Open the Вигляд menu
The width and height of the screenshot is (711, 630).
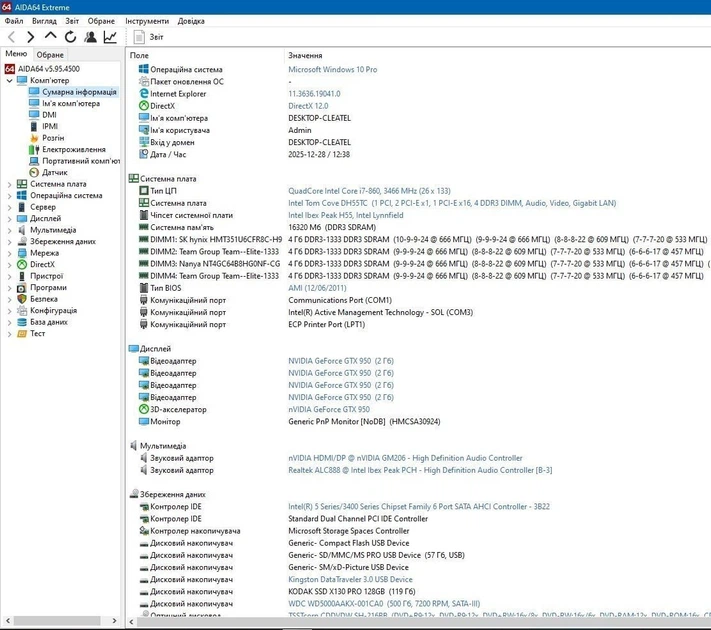click(x=44, y=21)
